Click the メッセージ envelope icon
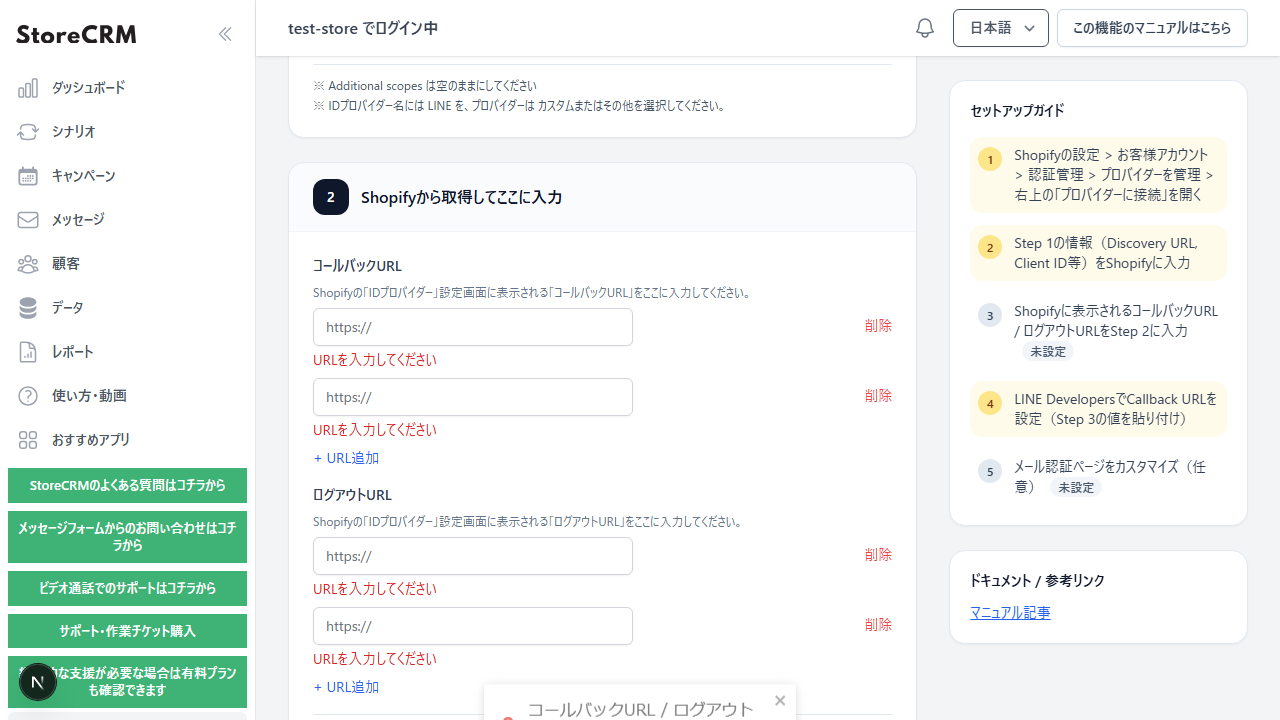This screenshot has width=1280, height=720. point(28,220)
